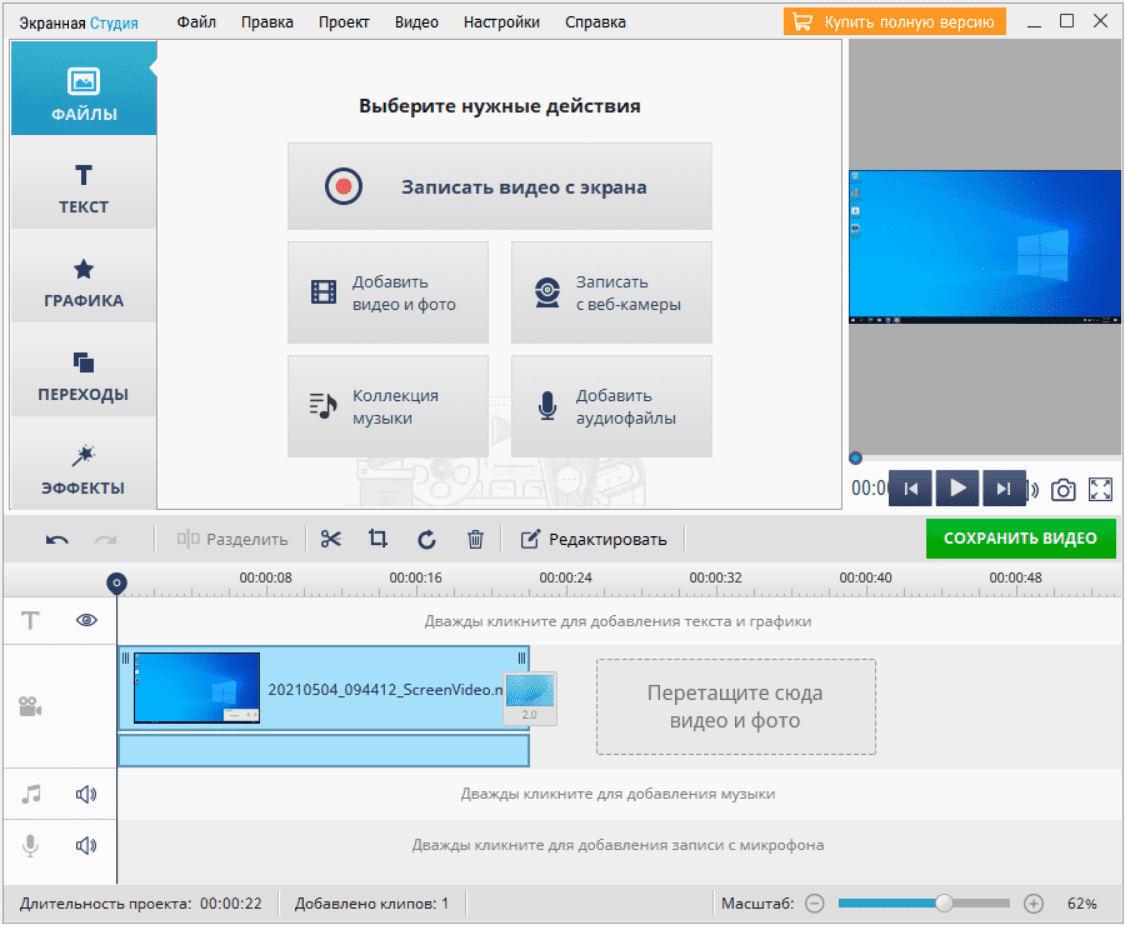Jump to previous frame in preview
Screen dimensions: 1125x925
[x=910, y=489]
